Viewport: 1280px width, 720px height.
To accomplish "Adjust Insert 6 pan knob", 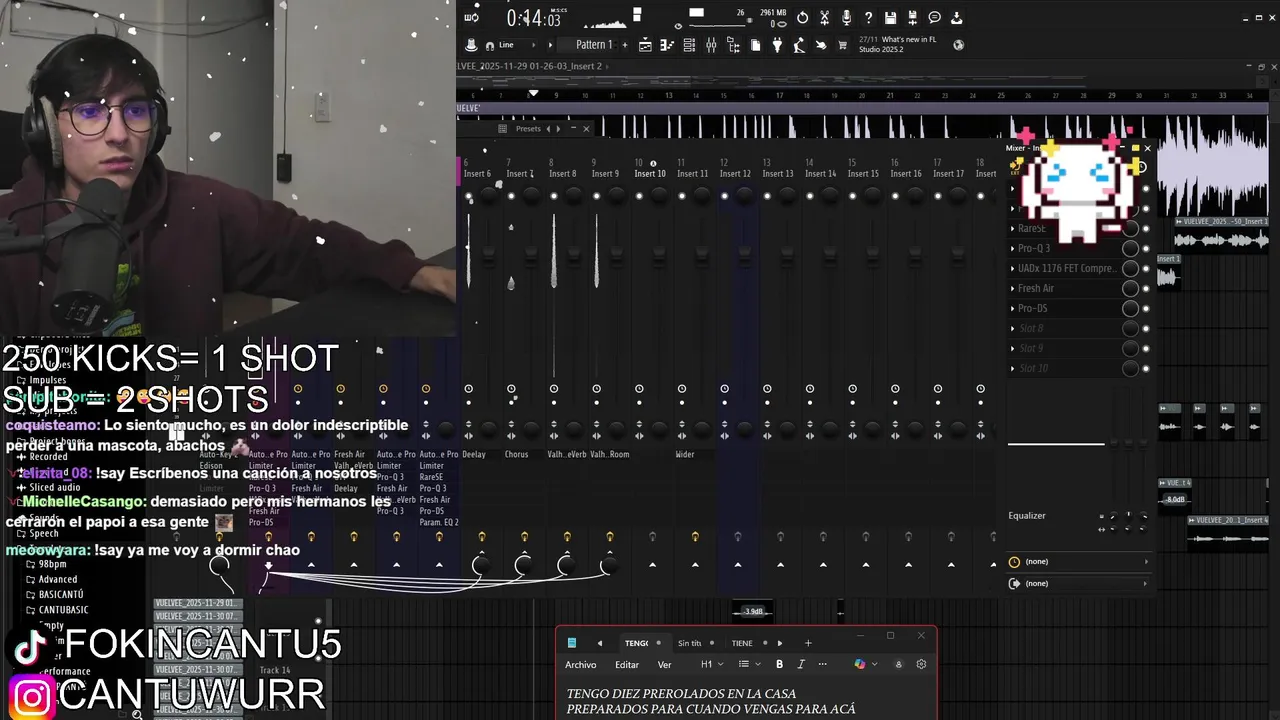I will click(489, 196).
